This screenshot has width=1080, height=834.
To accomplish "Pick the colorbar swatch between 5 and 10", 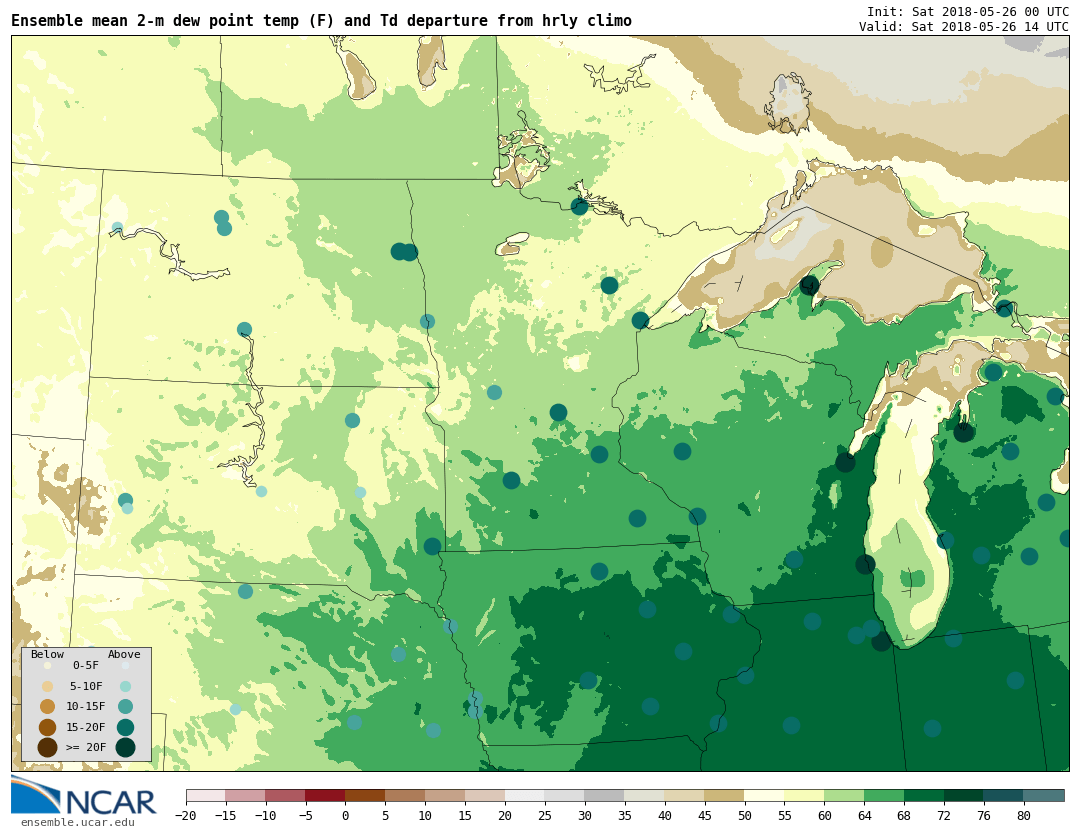I will (405, 796).
